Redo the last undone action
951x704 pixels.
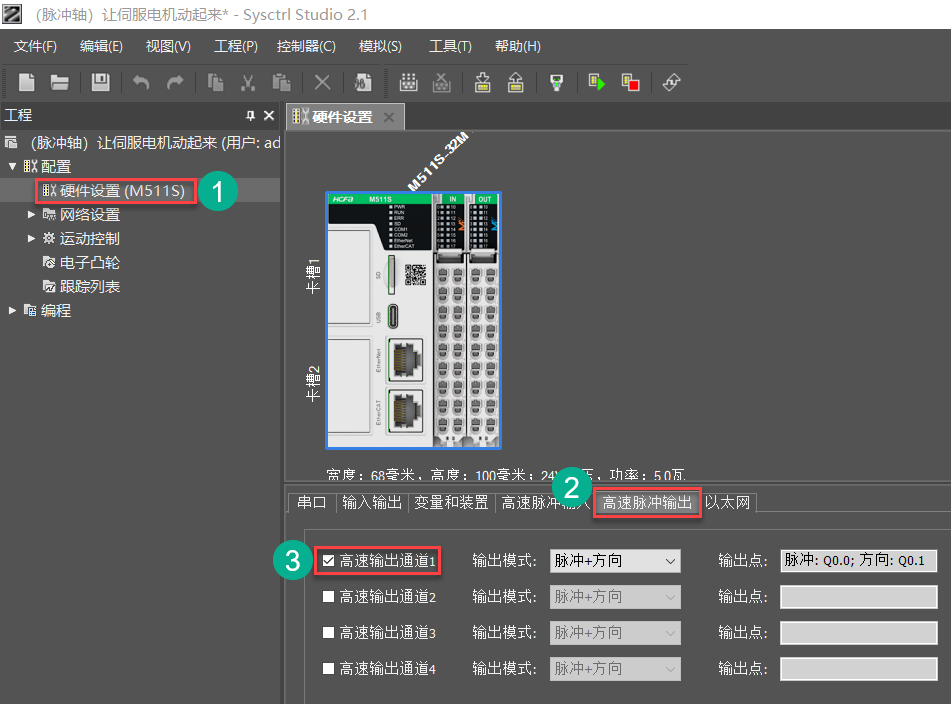(x=175, y=82)
